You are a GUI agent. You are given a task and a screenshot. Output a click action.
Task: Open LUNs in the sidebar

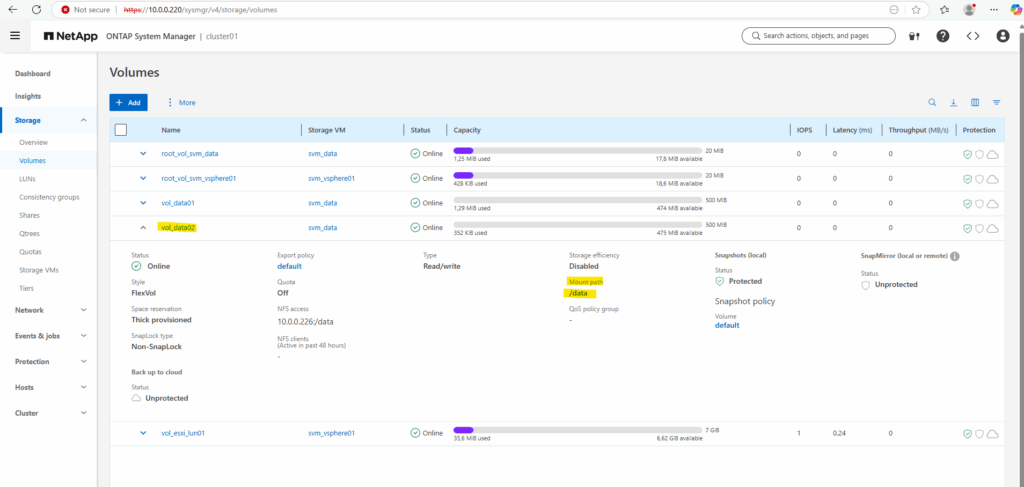tap(27, 178)
